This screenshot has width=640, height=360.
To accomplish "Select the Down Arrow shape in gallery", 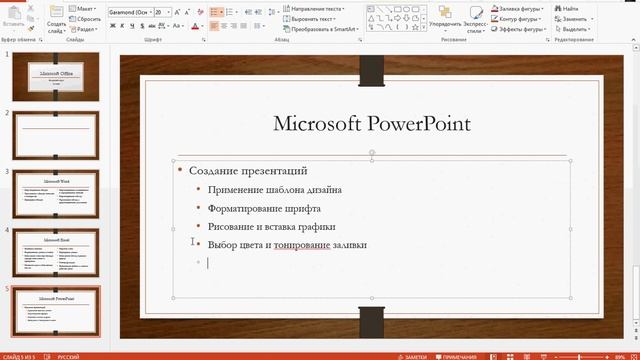I will point(406,18).
